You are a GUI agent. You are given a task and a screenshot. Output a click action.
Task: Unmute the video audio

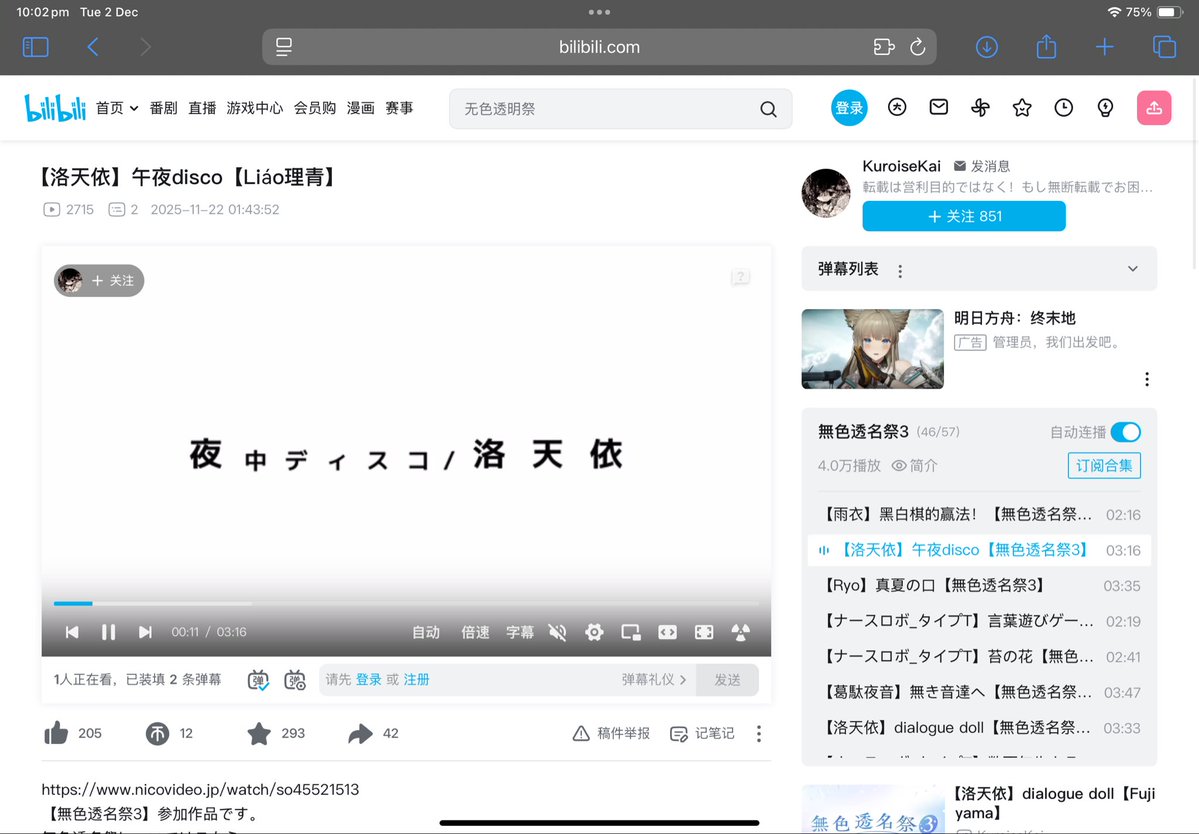557,631
